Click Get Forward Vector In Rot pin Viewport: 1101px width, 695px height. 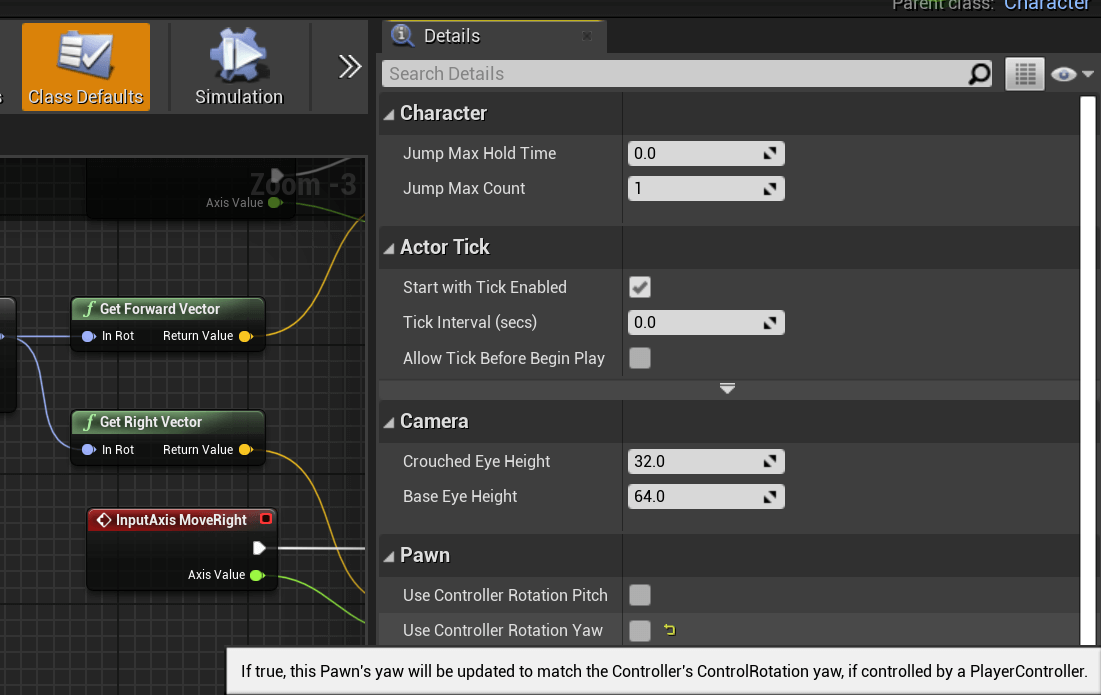(x=88, y=336)
